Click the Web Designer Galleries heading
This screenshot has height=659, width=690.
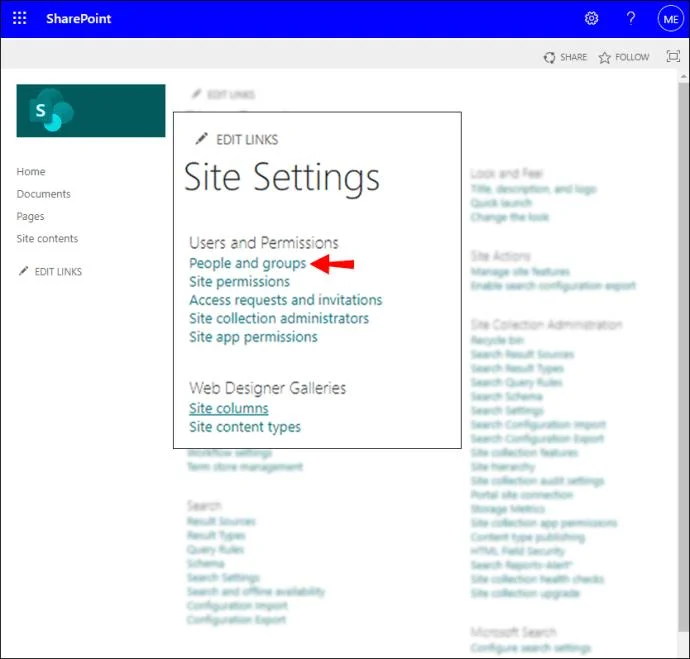(x=268, y=388)
